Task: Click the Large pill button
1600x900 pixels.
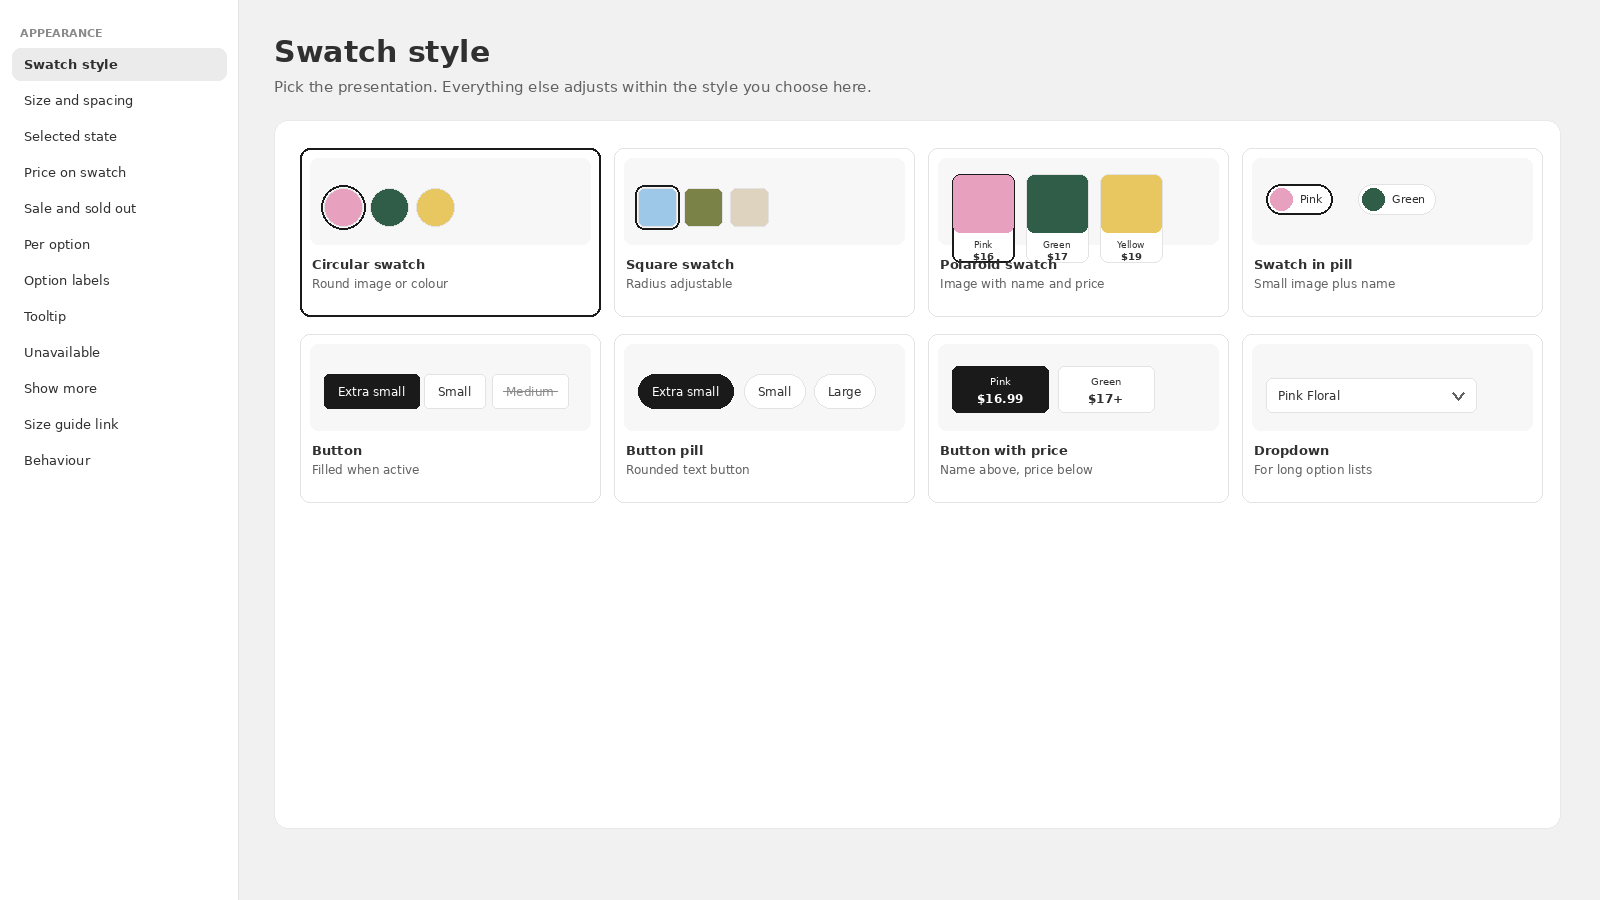Action: [x=844, y=392]
